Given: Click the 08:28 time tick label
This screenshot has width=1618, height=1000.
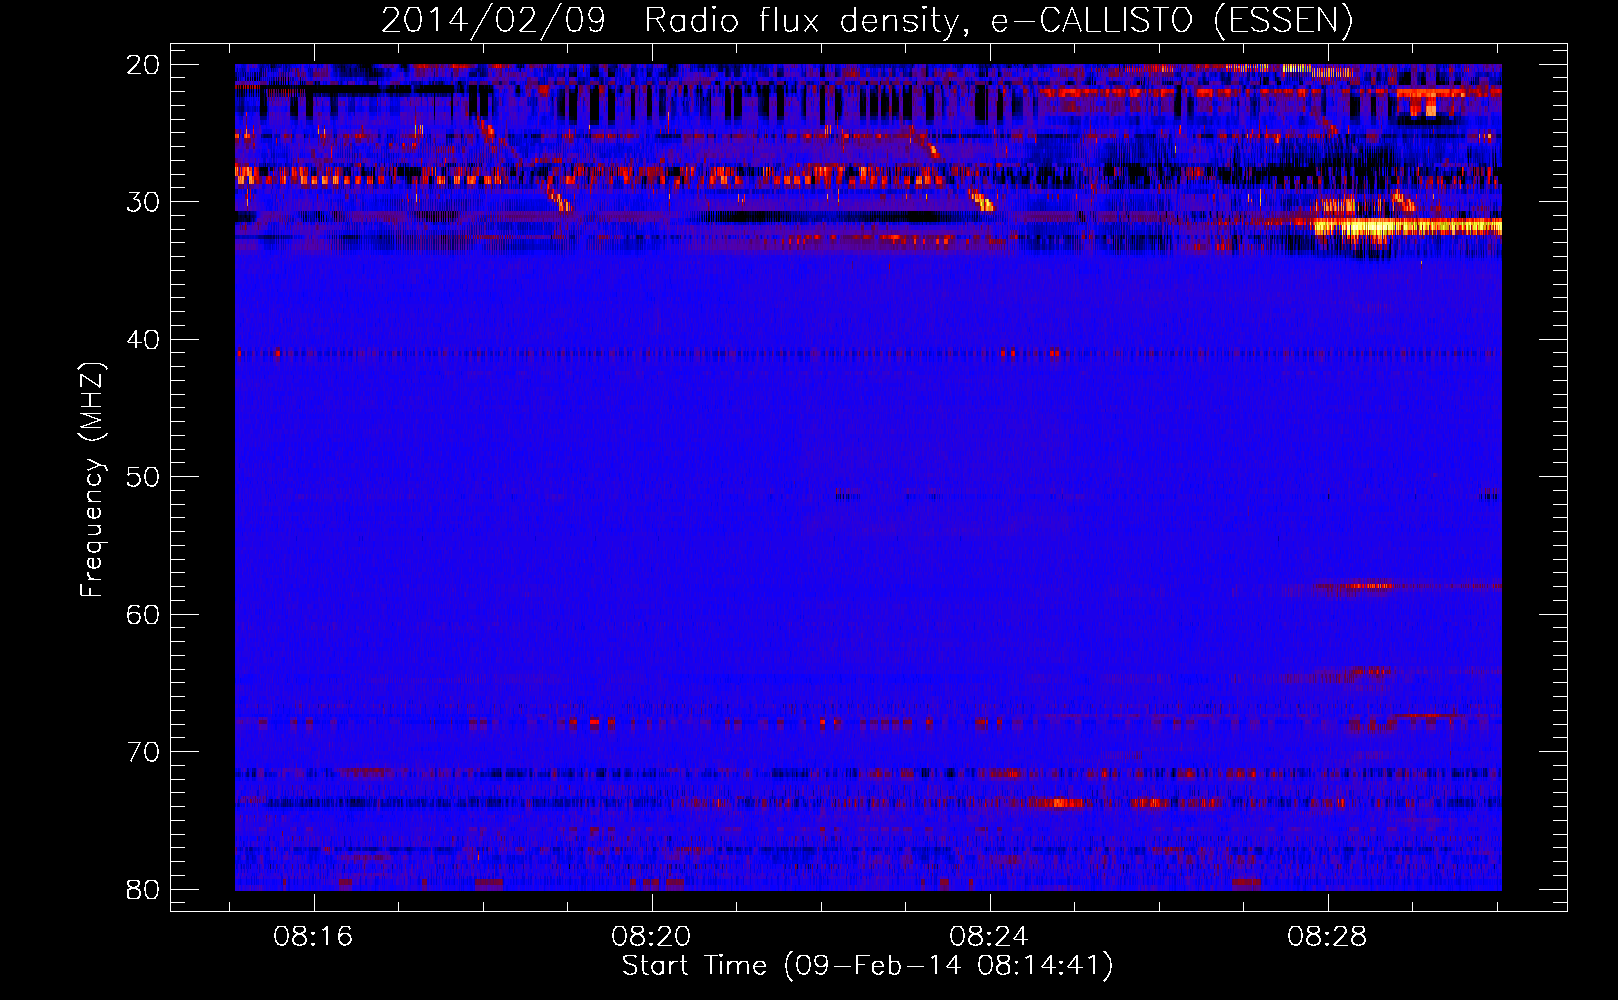Looking at the screenshot, I should [x=1328, y=937].
